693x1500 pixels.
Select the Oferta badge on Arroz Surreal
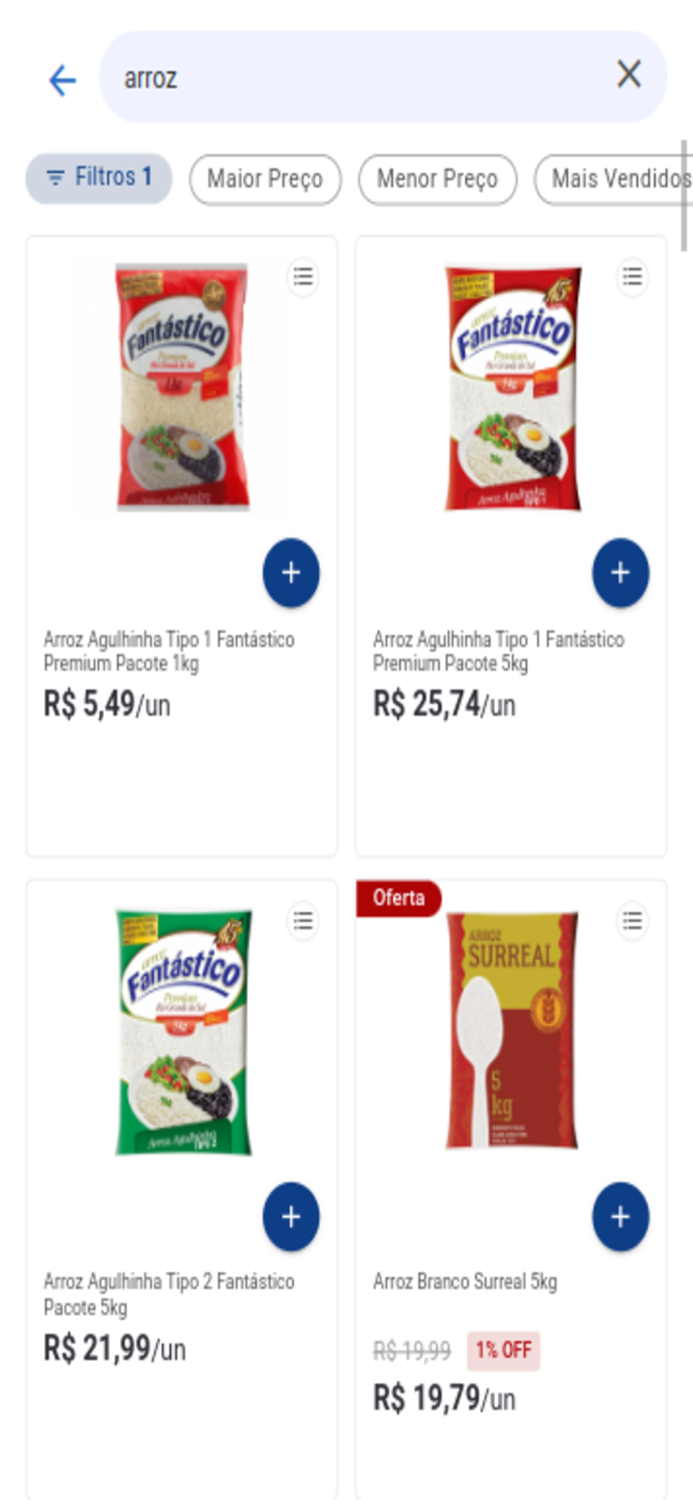click(x=398, y=897)
